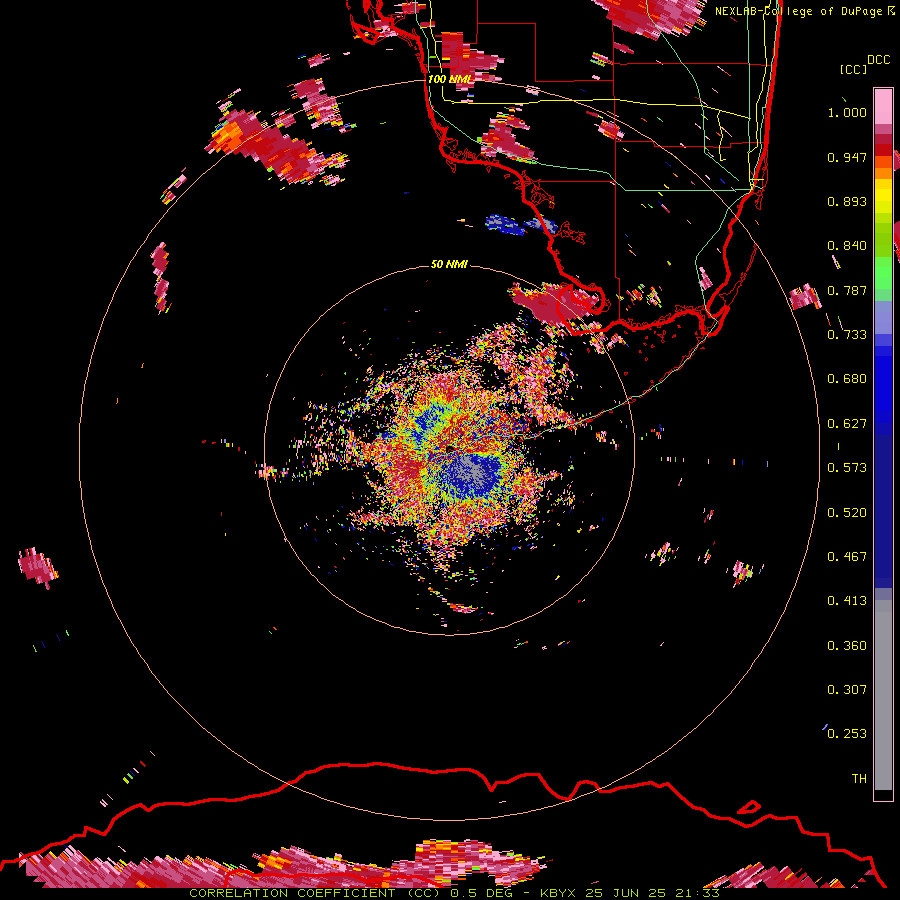Click the 25 JUN 25 date stamp
The width and height of the screenshot is (900, 900).
tap(625, 893)
